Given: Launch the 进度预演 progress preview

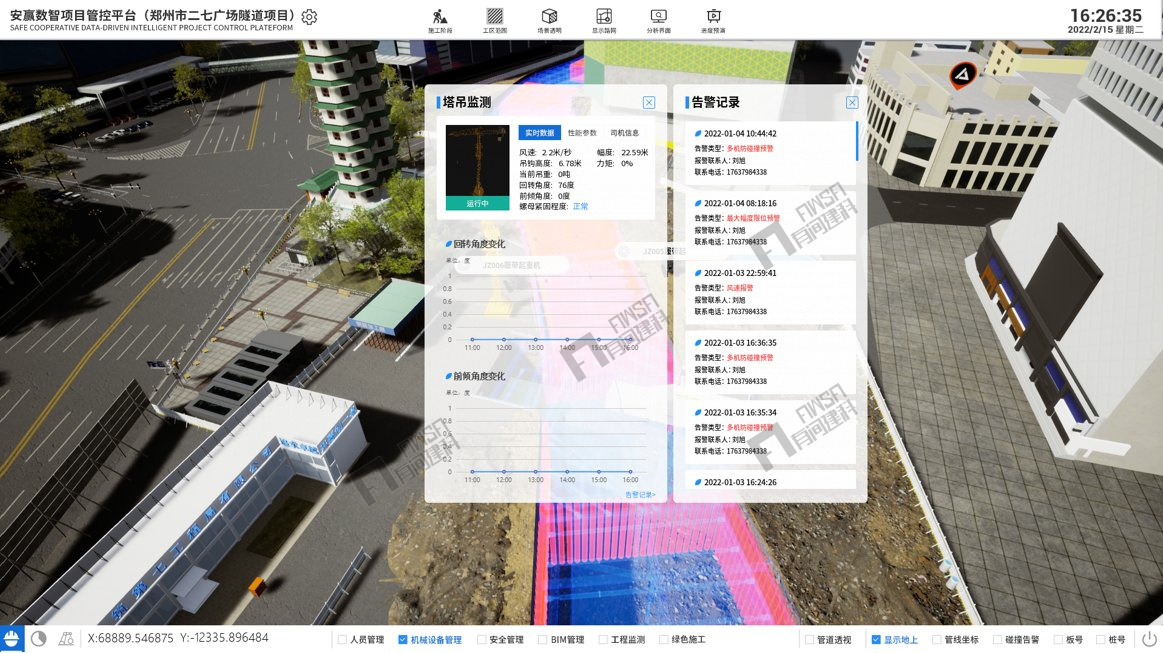Looking at the screenshot, I should point(713,21).
